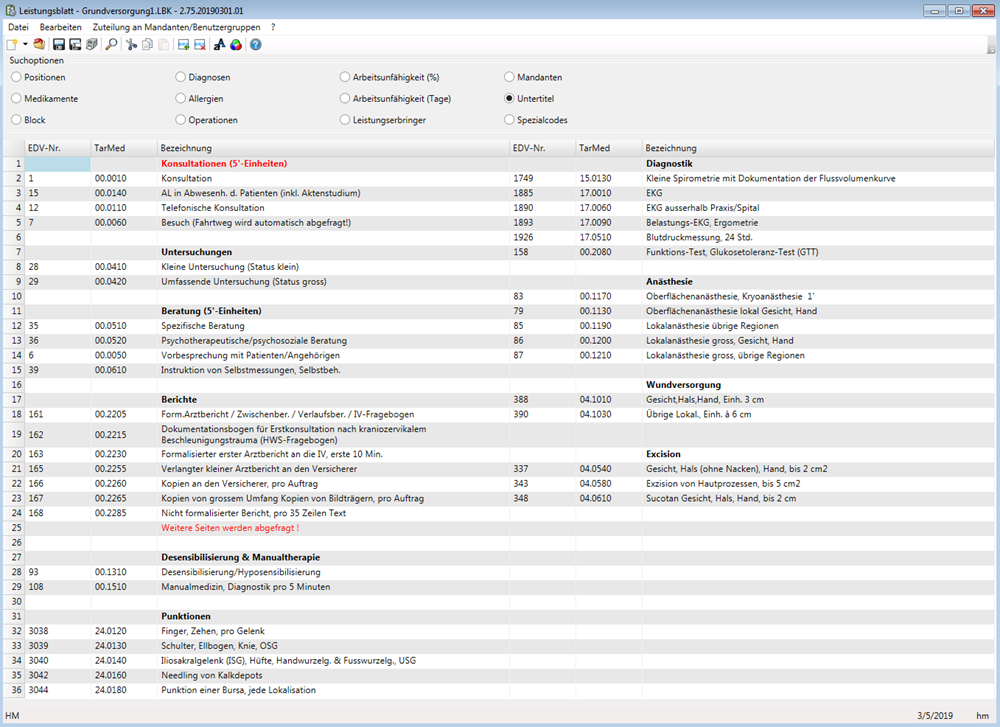Click the right EDV-Nr. column header

[543, 148]
